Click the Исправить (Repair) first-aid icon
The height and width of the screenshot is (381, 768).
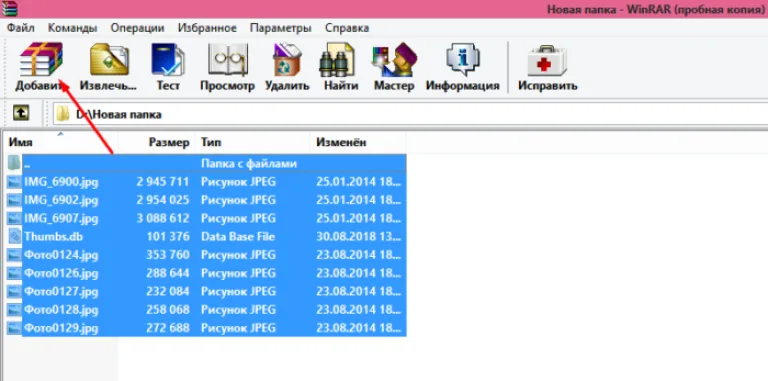click(x=547, y=60)
